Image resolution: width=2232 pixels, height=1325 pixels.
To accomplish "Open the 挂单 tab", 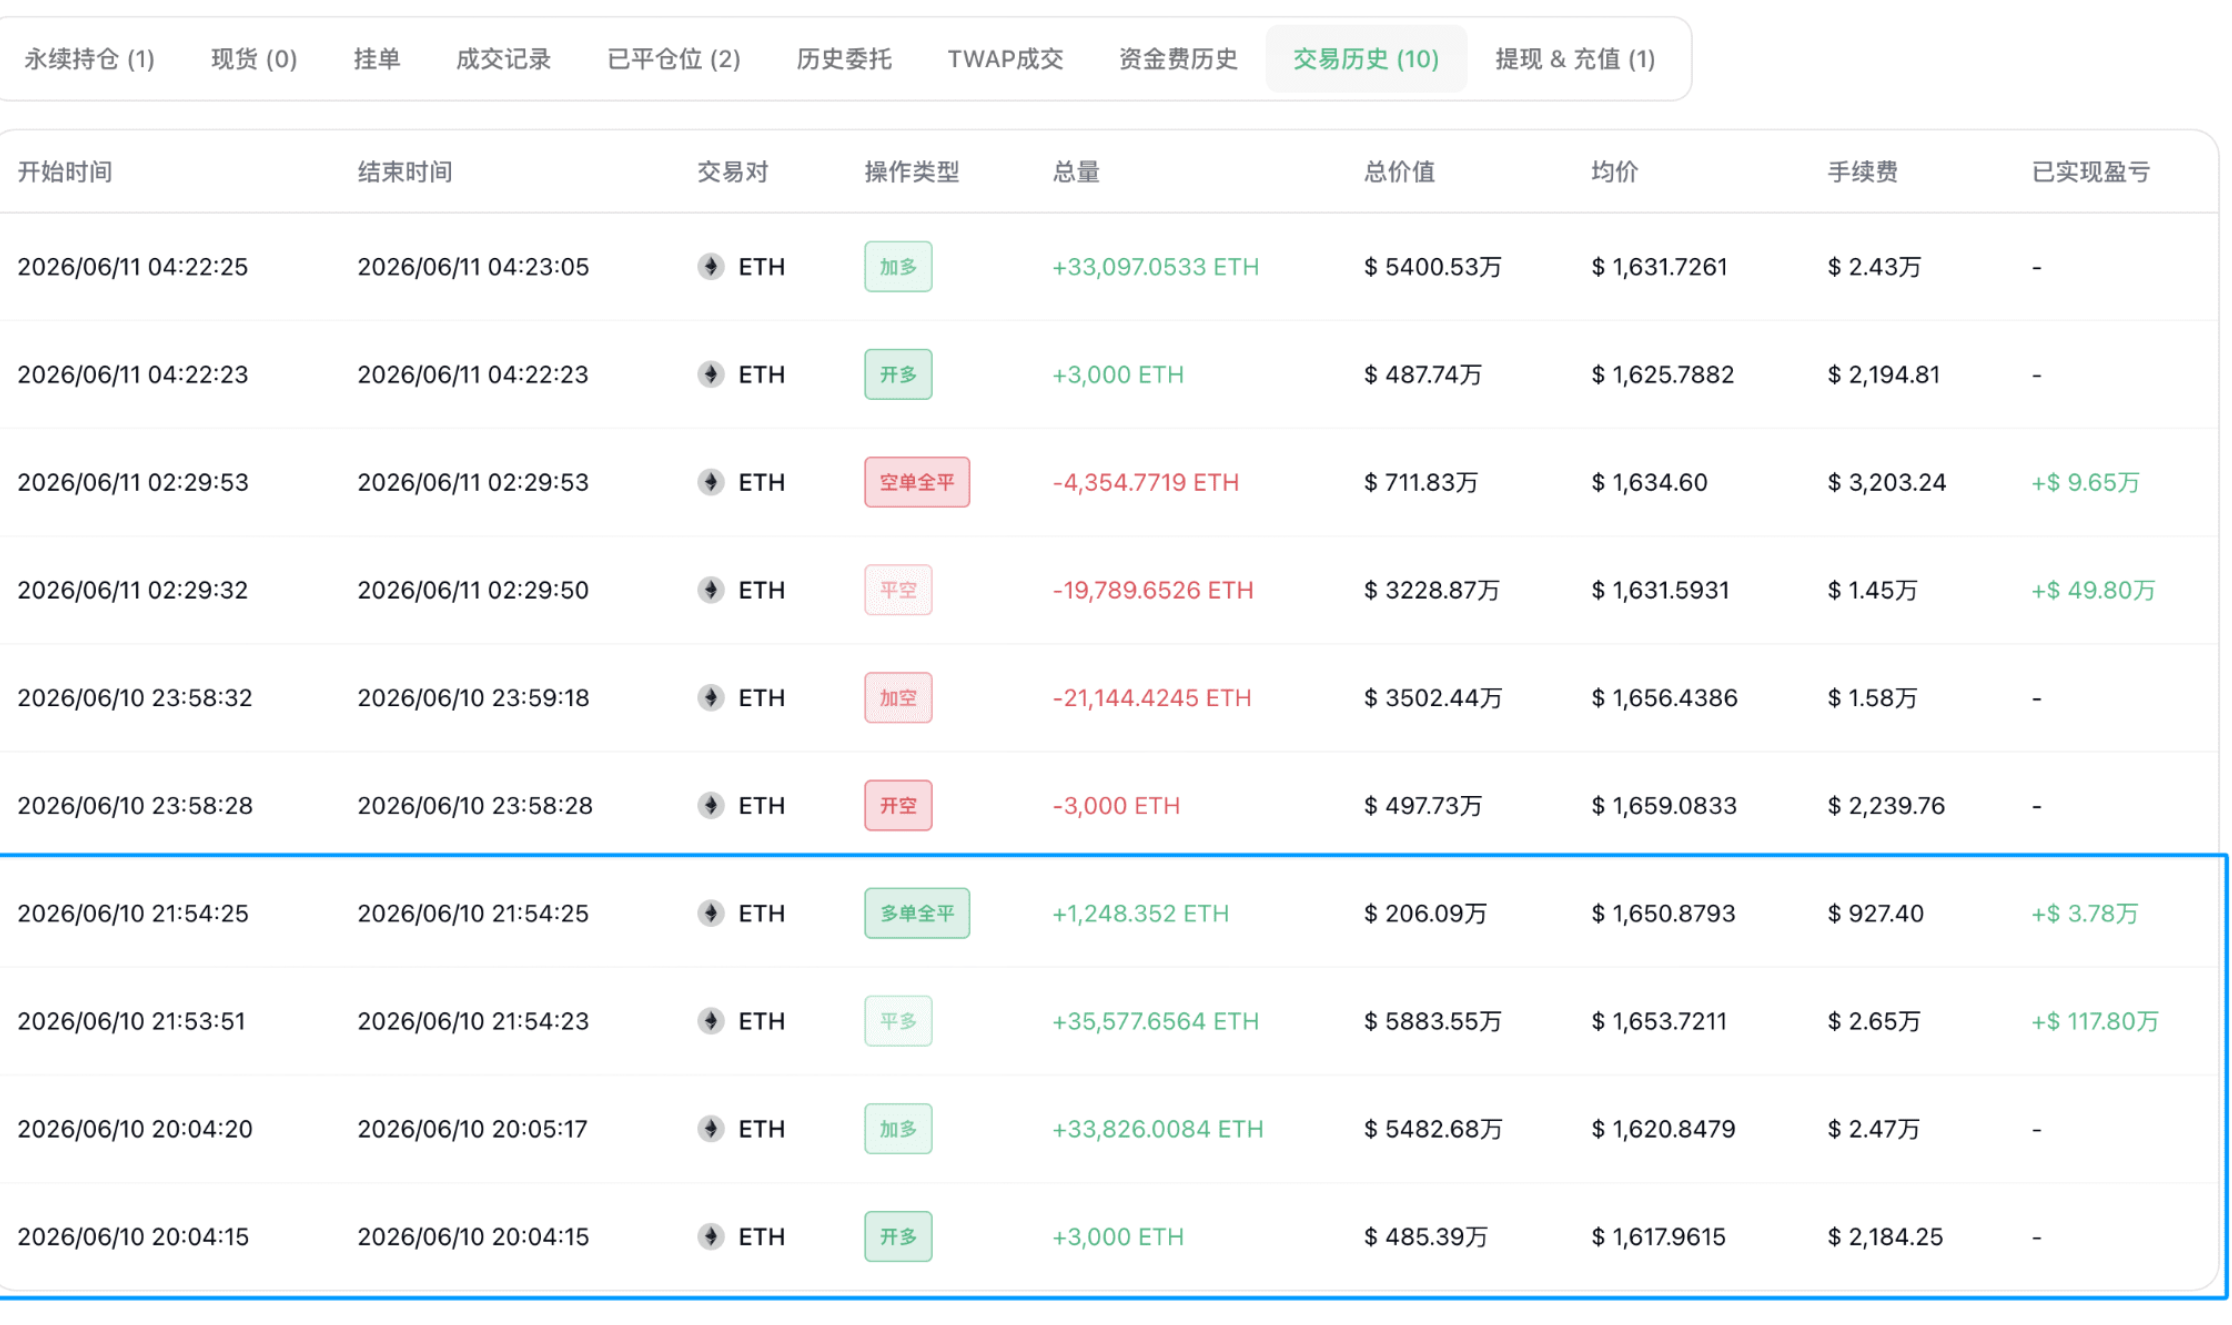I will click(x=377, y=59).
